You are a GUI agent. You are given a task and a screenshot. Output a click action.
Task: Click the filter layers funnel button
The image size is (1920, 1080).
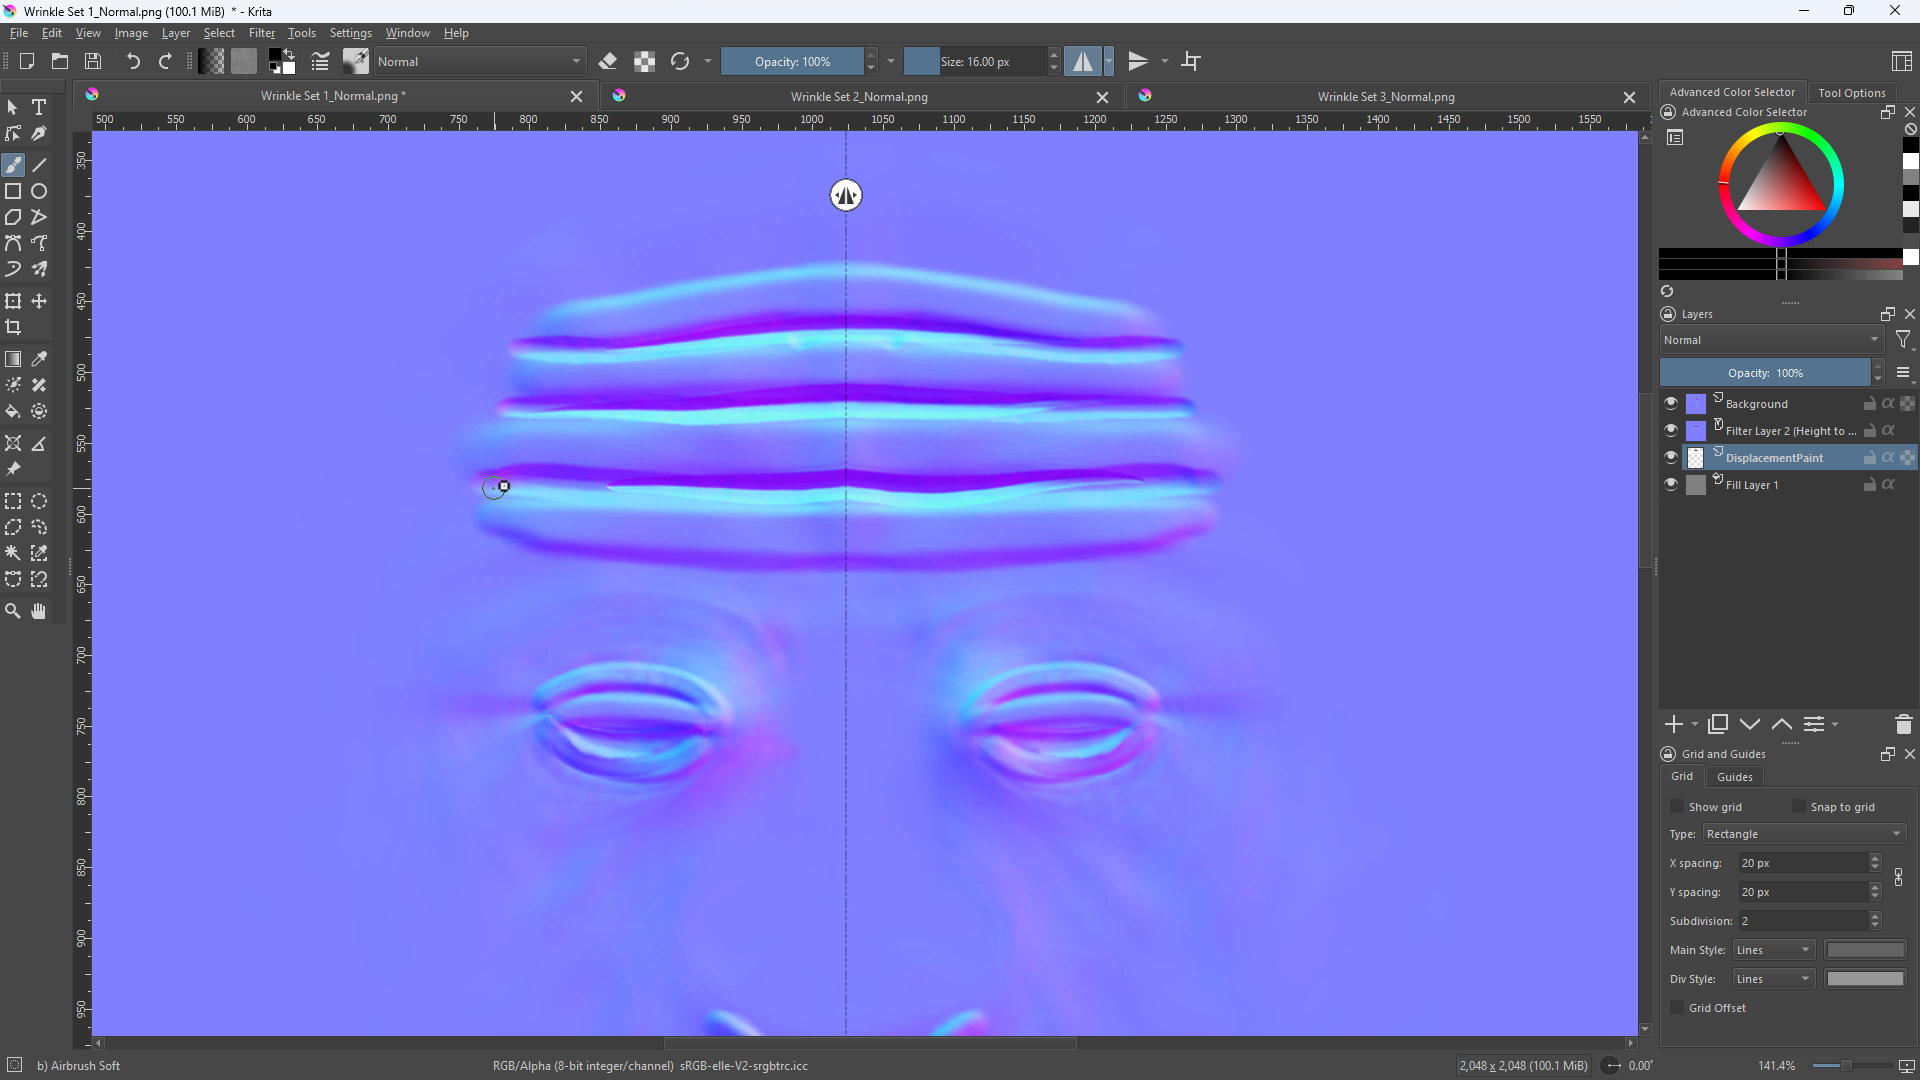(1903, 340)
